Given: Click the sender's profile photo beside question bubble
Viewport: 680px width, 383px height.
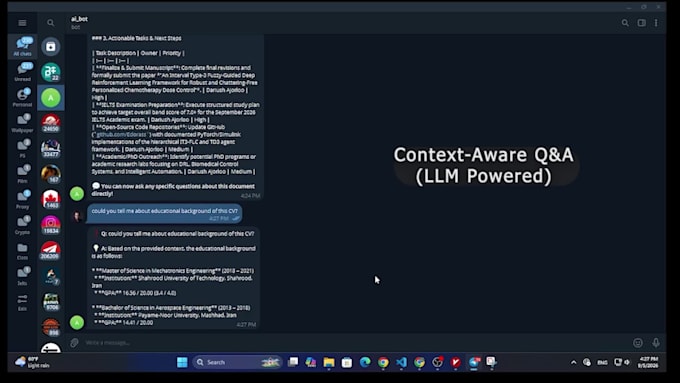Looking at the screenshot, I should click(77, 216).
